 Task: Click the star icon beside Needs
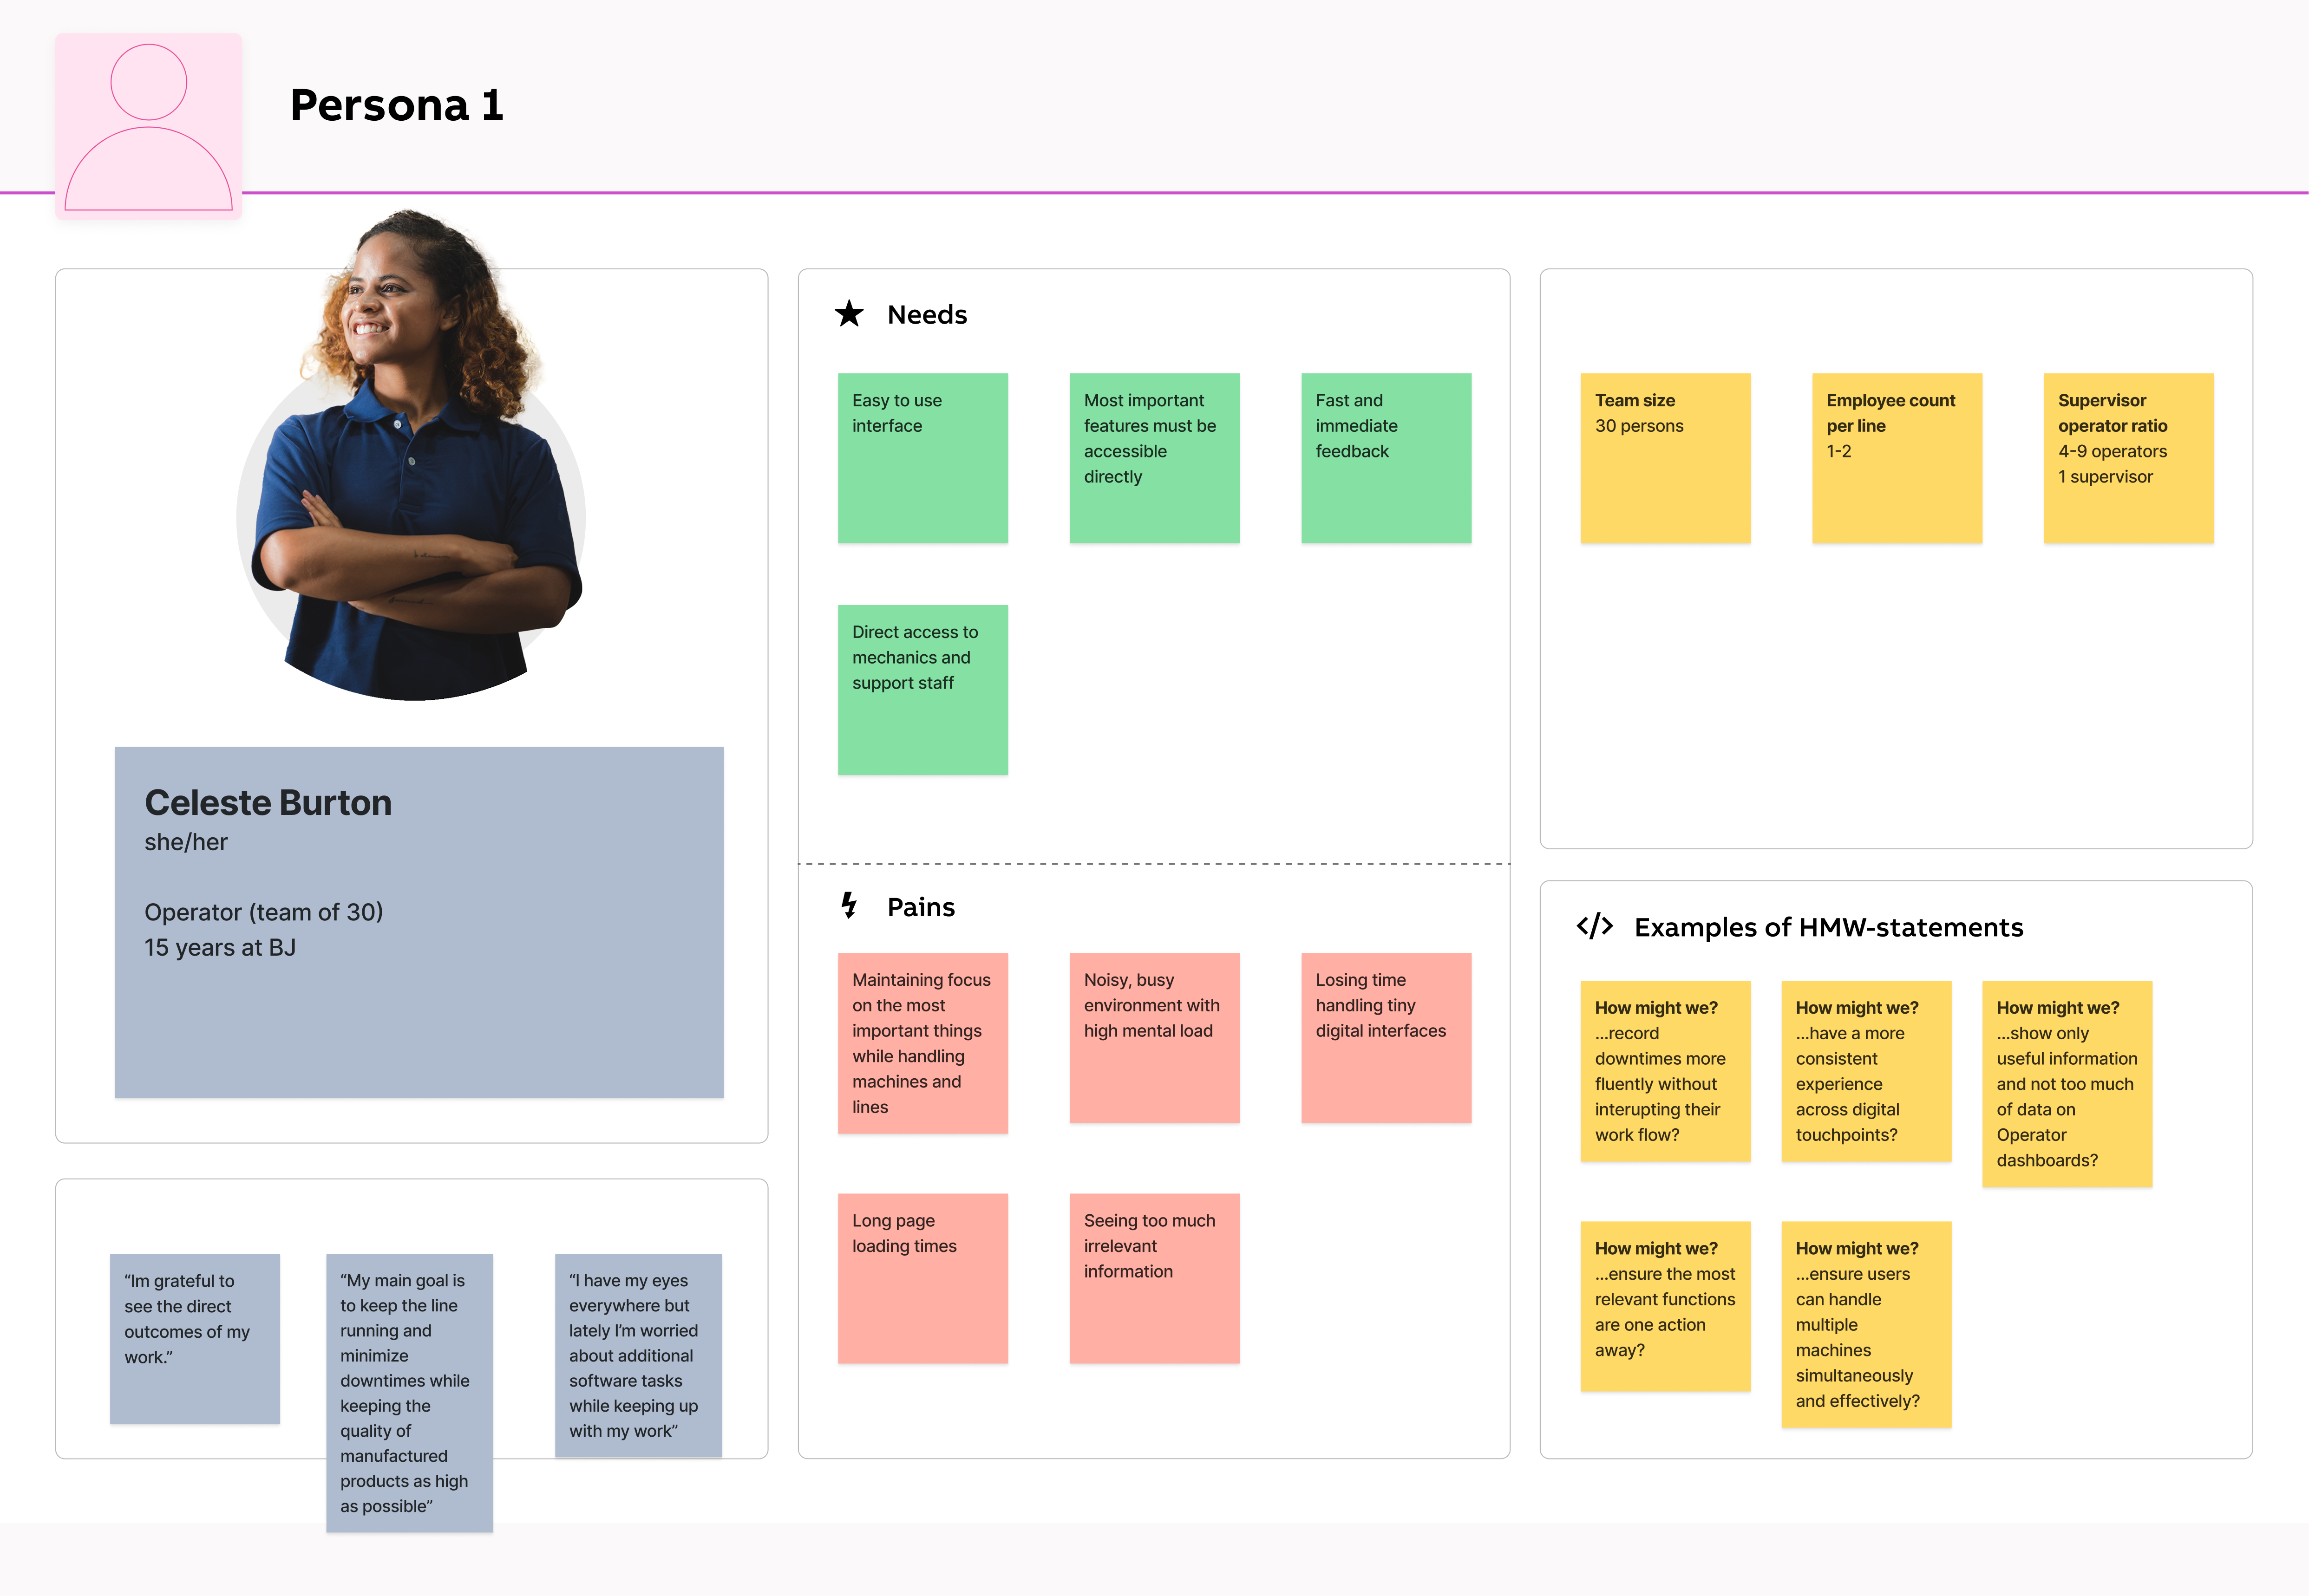pyautogui.click(x=849, y=314)
